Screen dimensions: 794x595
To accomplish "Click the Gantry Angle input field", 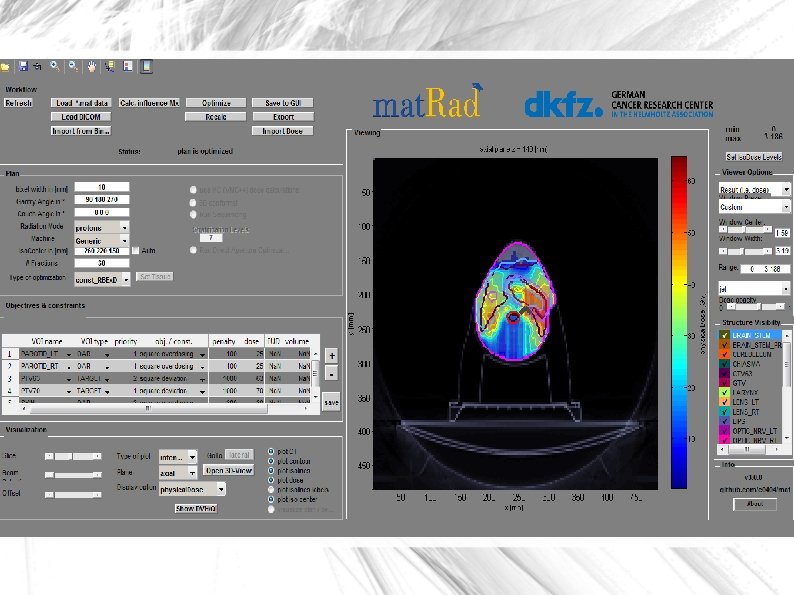I will pyautogui.click(x=102, y=200).
